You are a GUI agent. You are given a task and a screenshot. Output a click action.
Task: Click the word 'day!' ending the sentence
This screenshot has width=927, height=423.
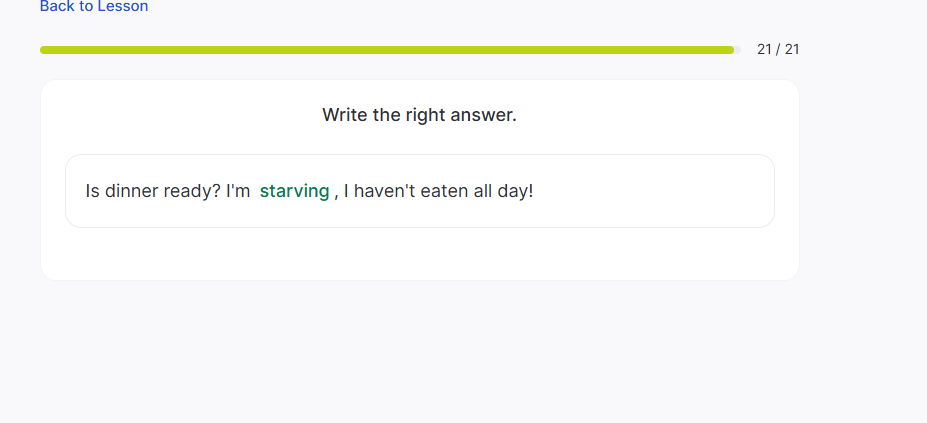[x=515, y=191]
